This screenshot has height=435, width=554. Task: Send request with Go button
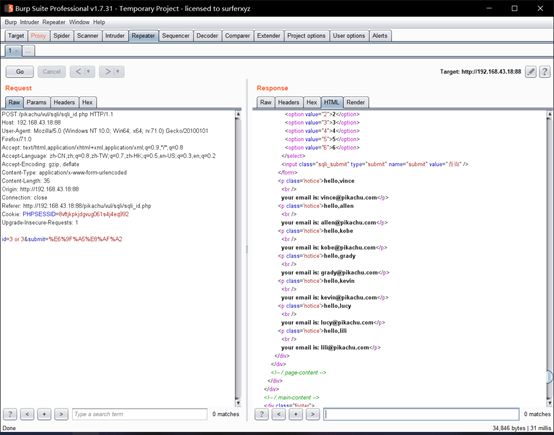coord(20,72)
